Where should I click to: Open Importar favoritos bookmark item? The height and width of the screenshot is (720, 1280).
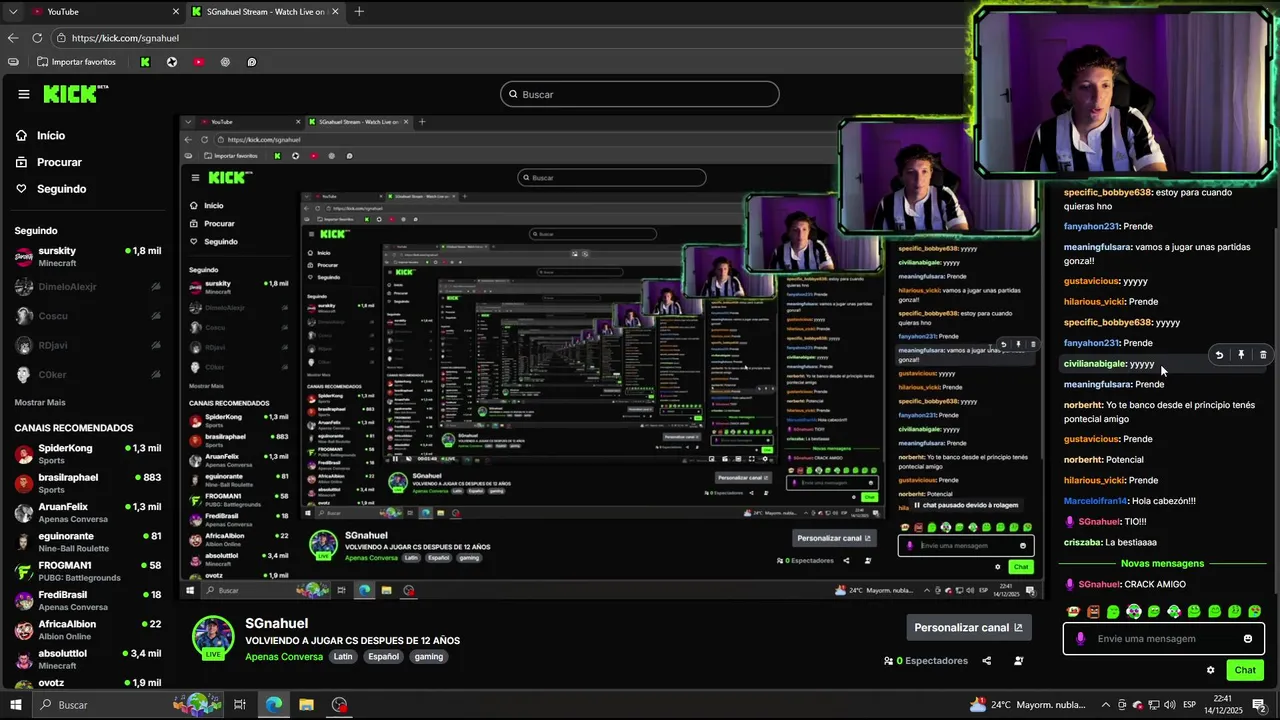tap(76, 62)
